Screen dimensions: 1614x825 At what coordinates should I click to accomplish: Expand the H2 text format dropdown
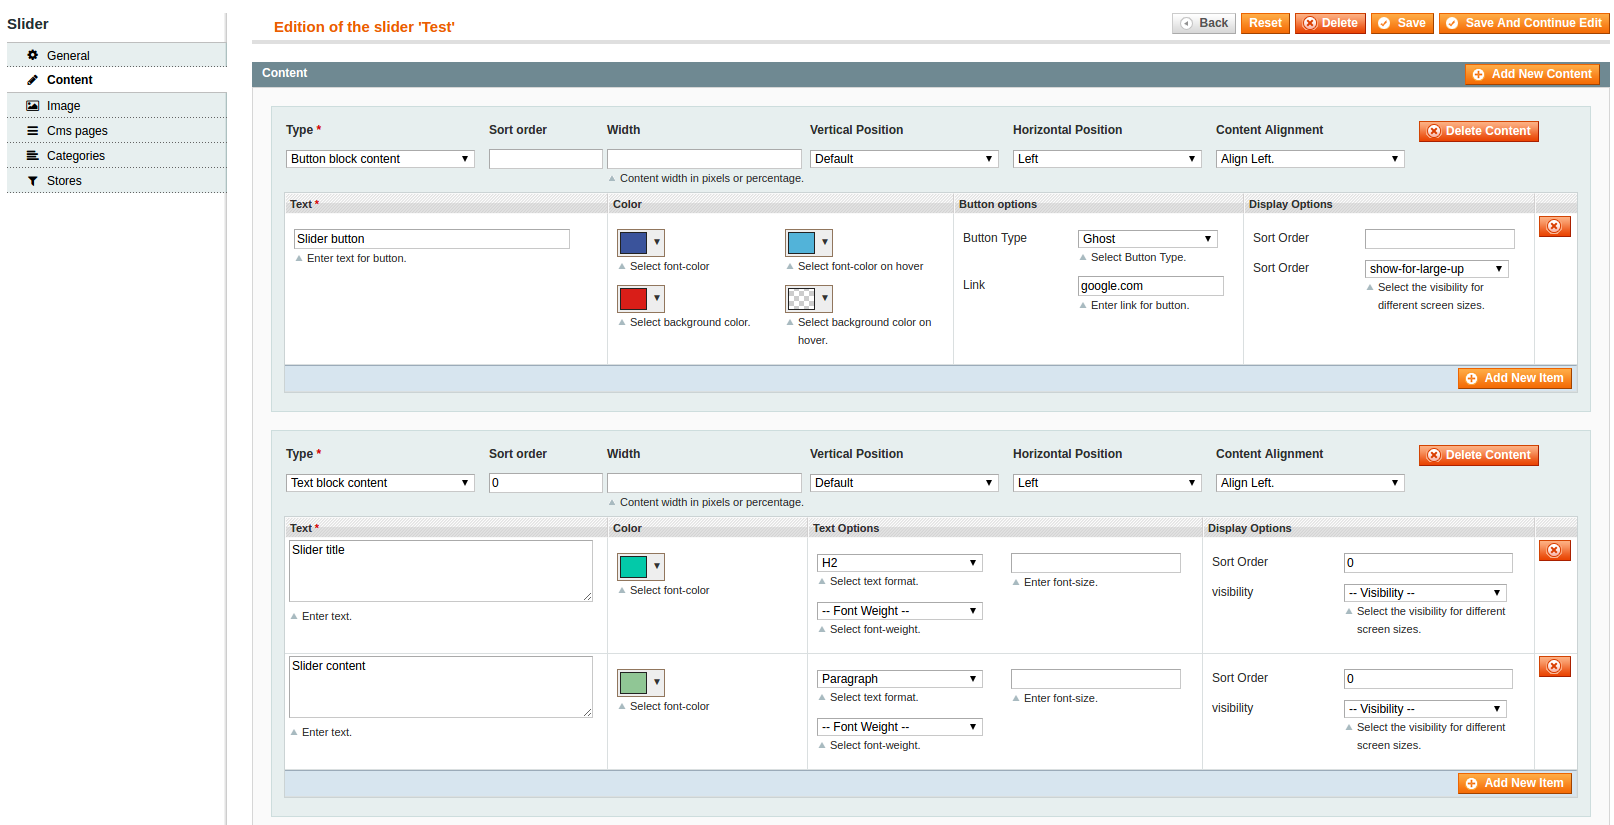900,563
